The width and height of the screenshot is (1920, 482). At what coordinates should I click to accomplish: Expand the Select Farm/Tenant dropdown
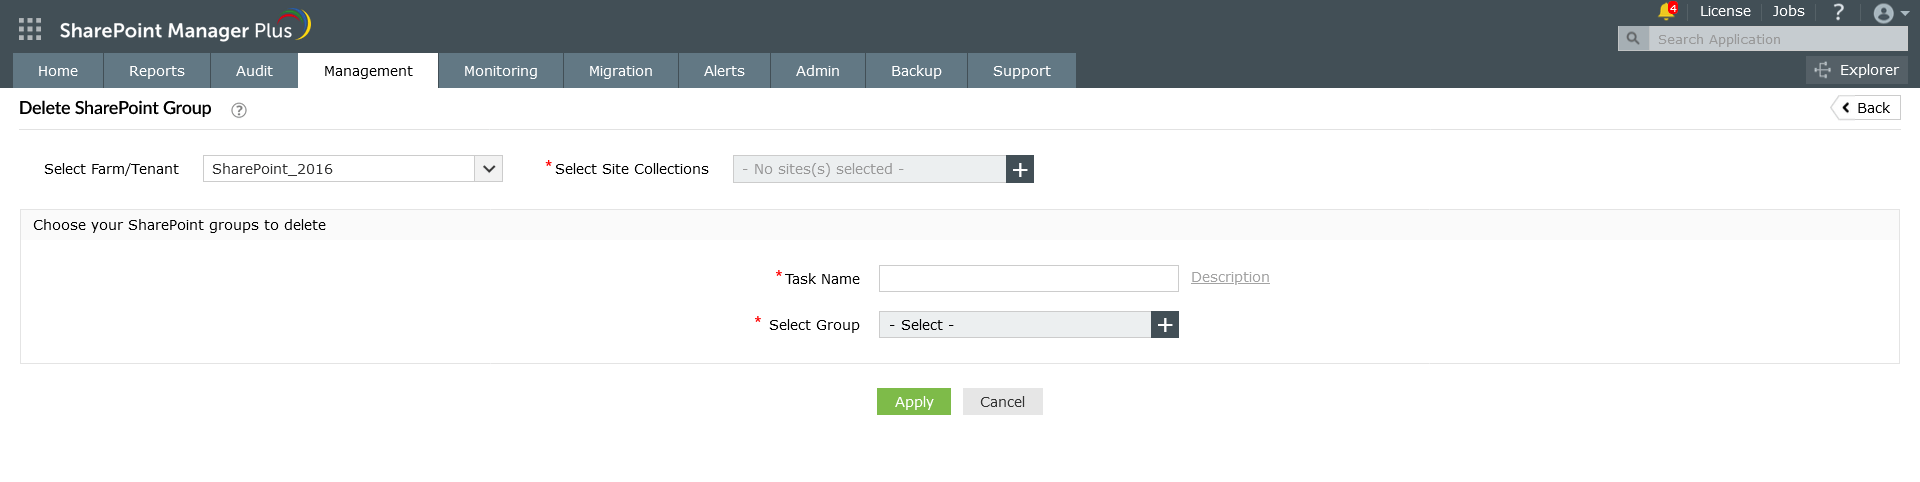click(489, 169)
